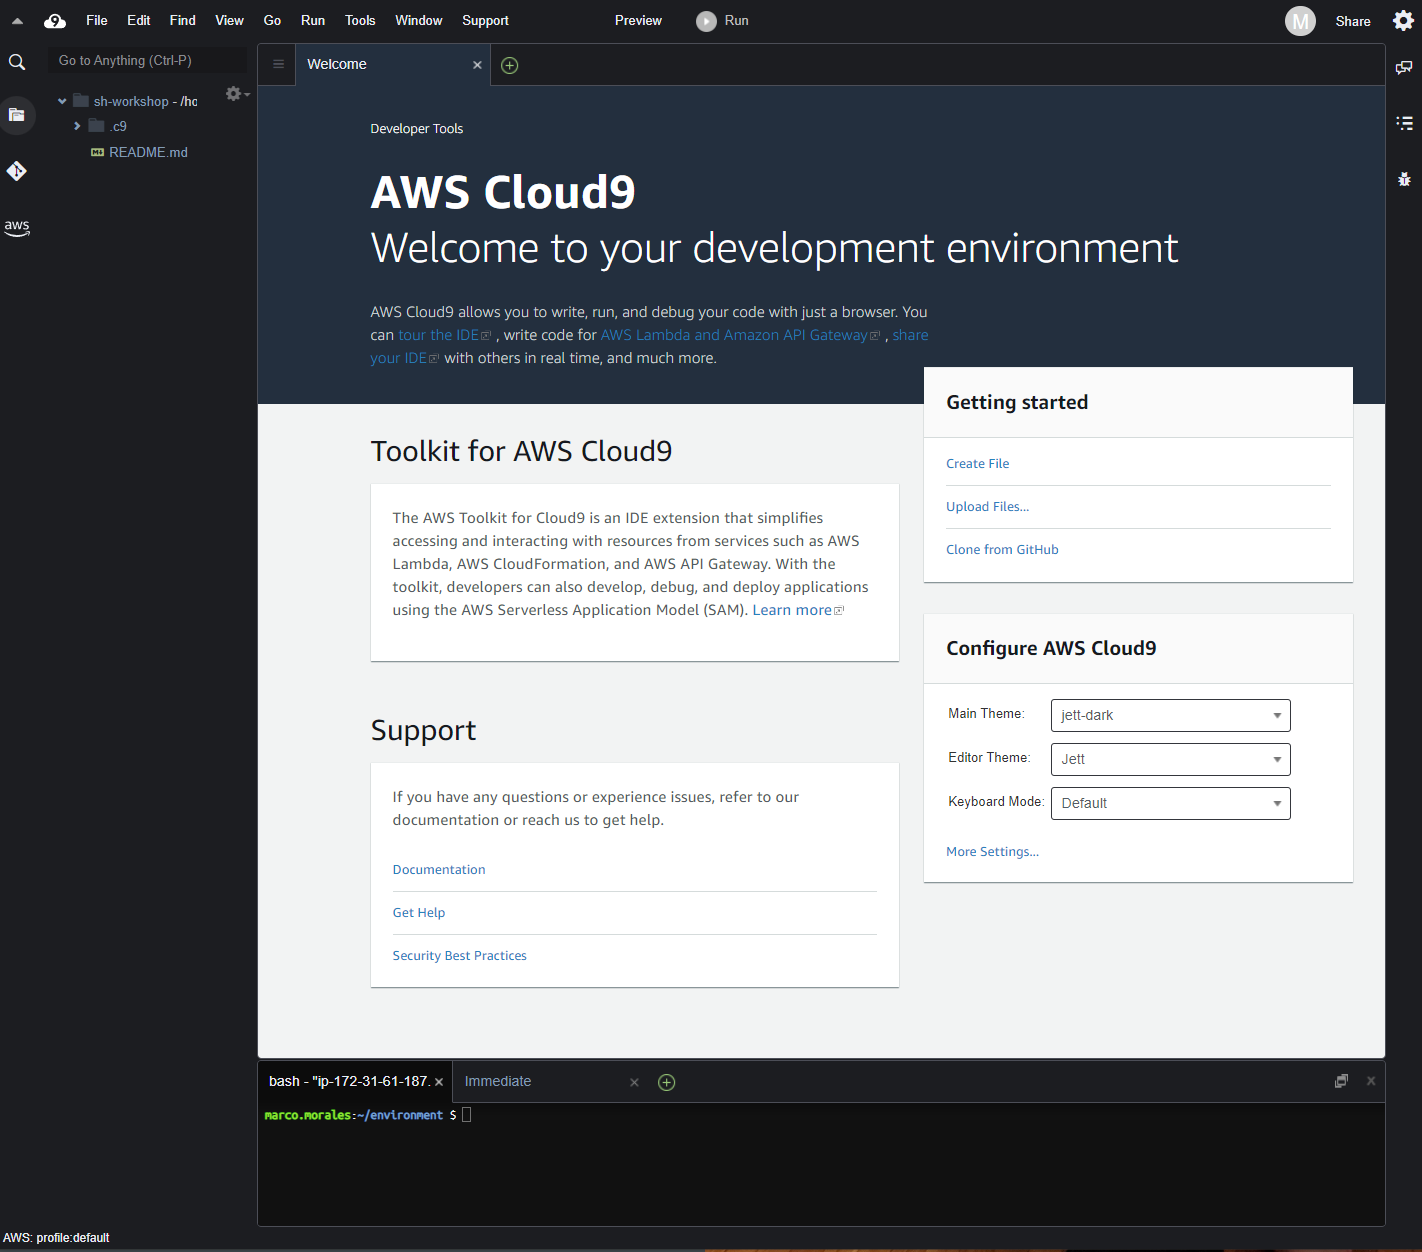Open the Outline panel
The image size is (1422, 1252).
coord(1404,123)
